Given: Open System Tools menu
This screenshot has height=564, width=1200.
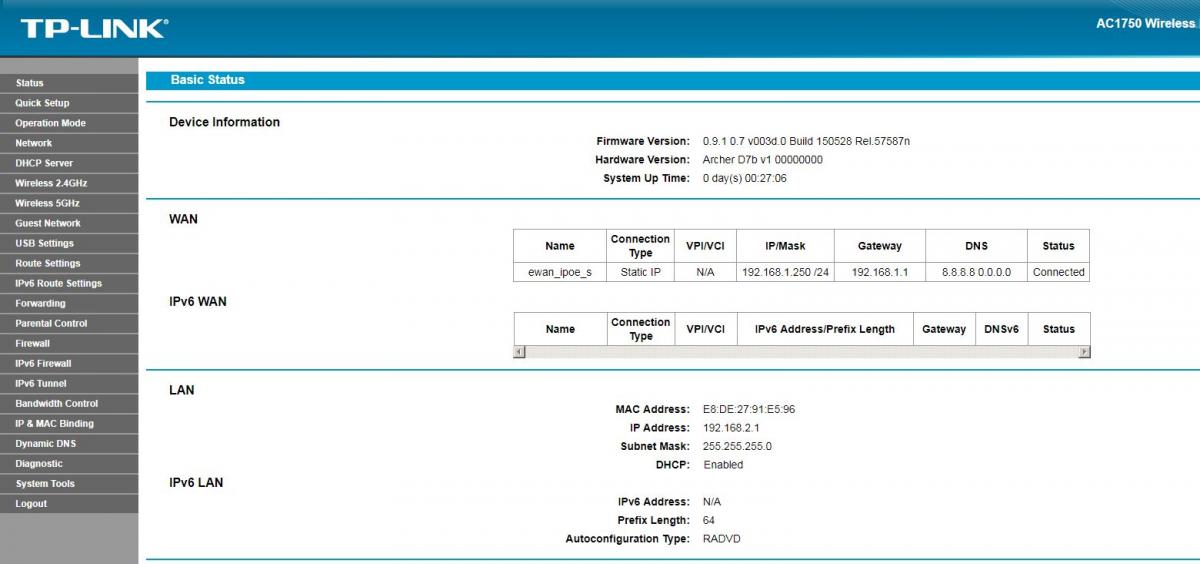Looking at the screenshot, I should coord(69,483).
